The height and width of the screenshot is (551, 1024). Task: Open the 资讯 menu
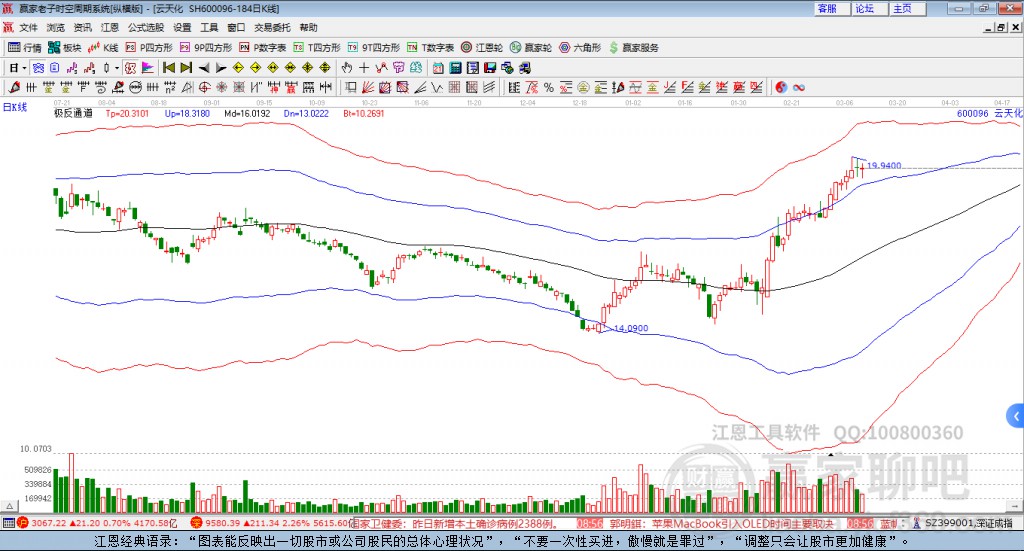[82, 27]
